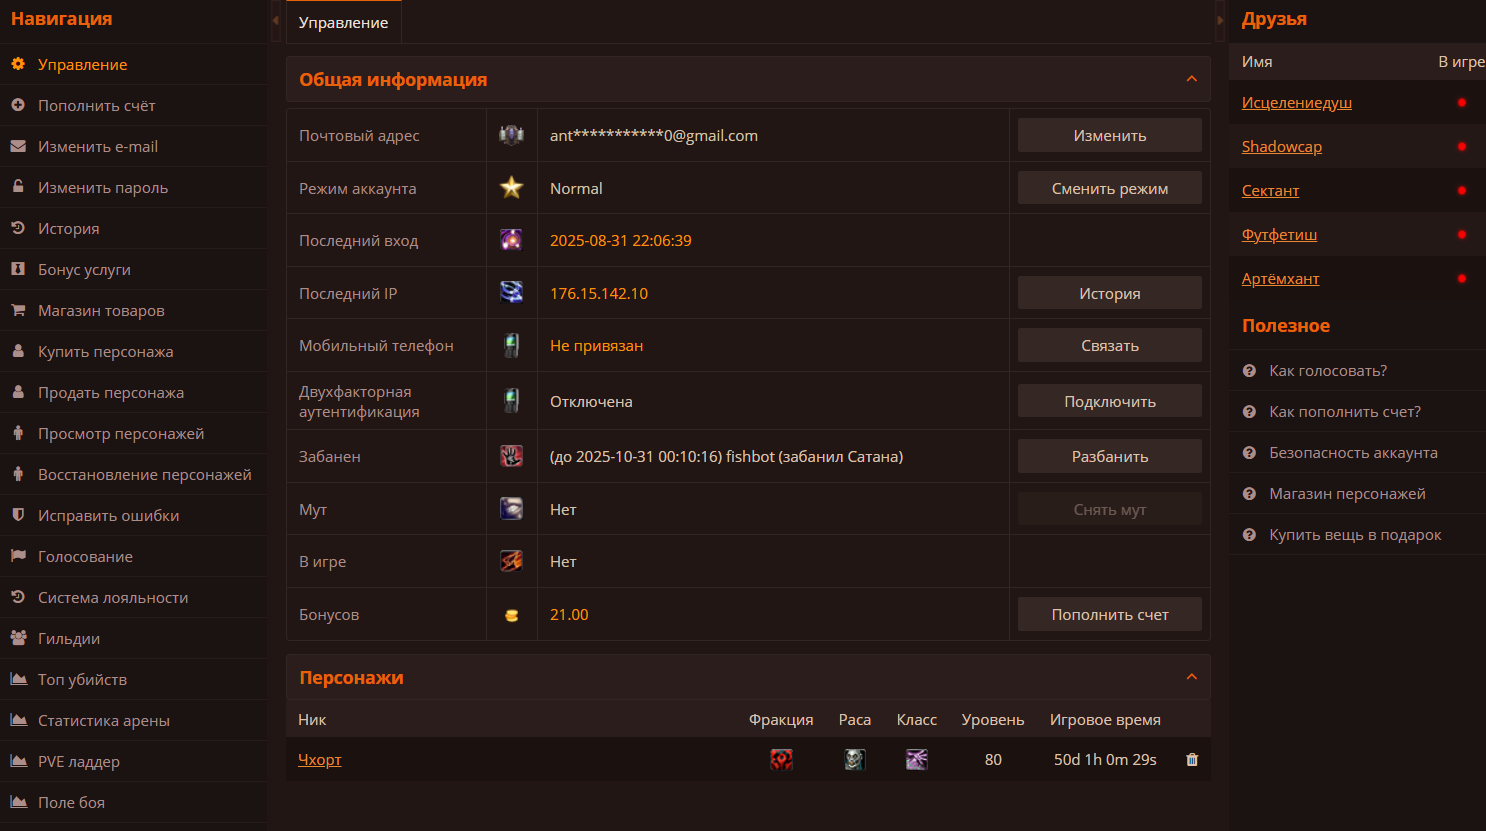Click the trash icon next to character Чхорт
Viewport: 1486px width, 831px height.
[1191, 760]
